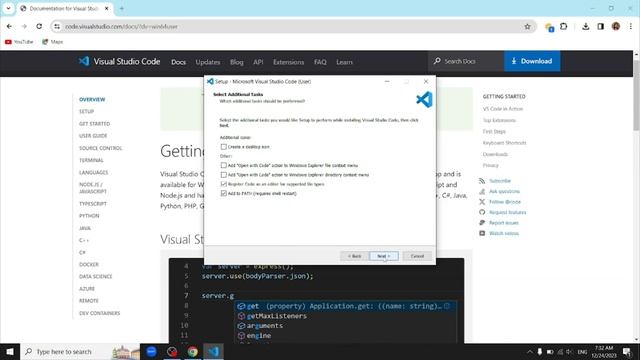Open the YouTube bookmark
640x360 pixels.
[19, 42]
